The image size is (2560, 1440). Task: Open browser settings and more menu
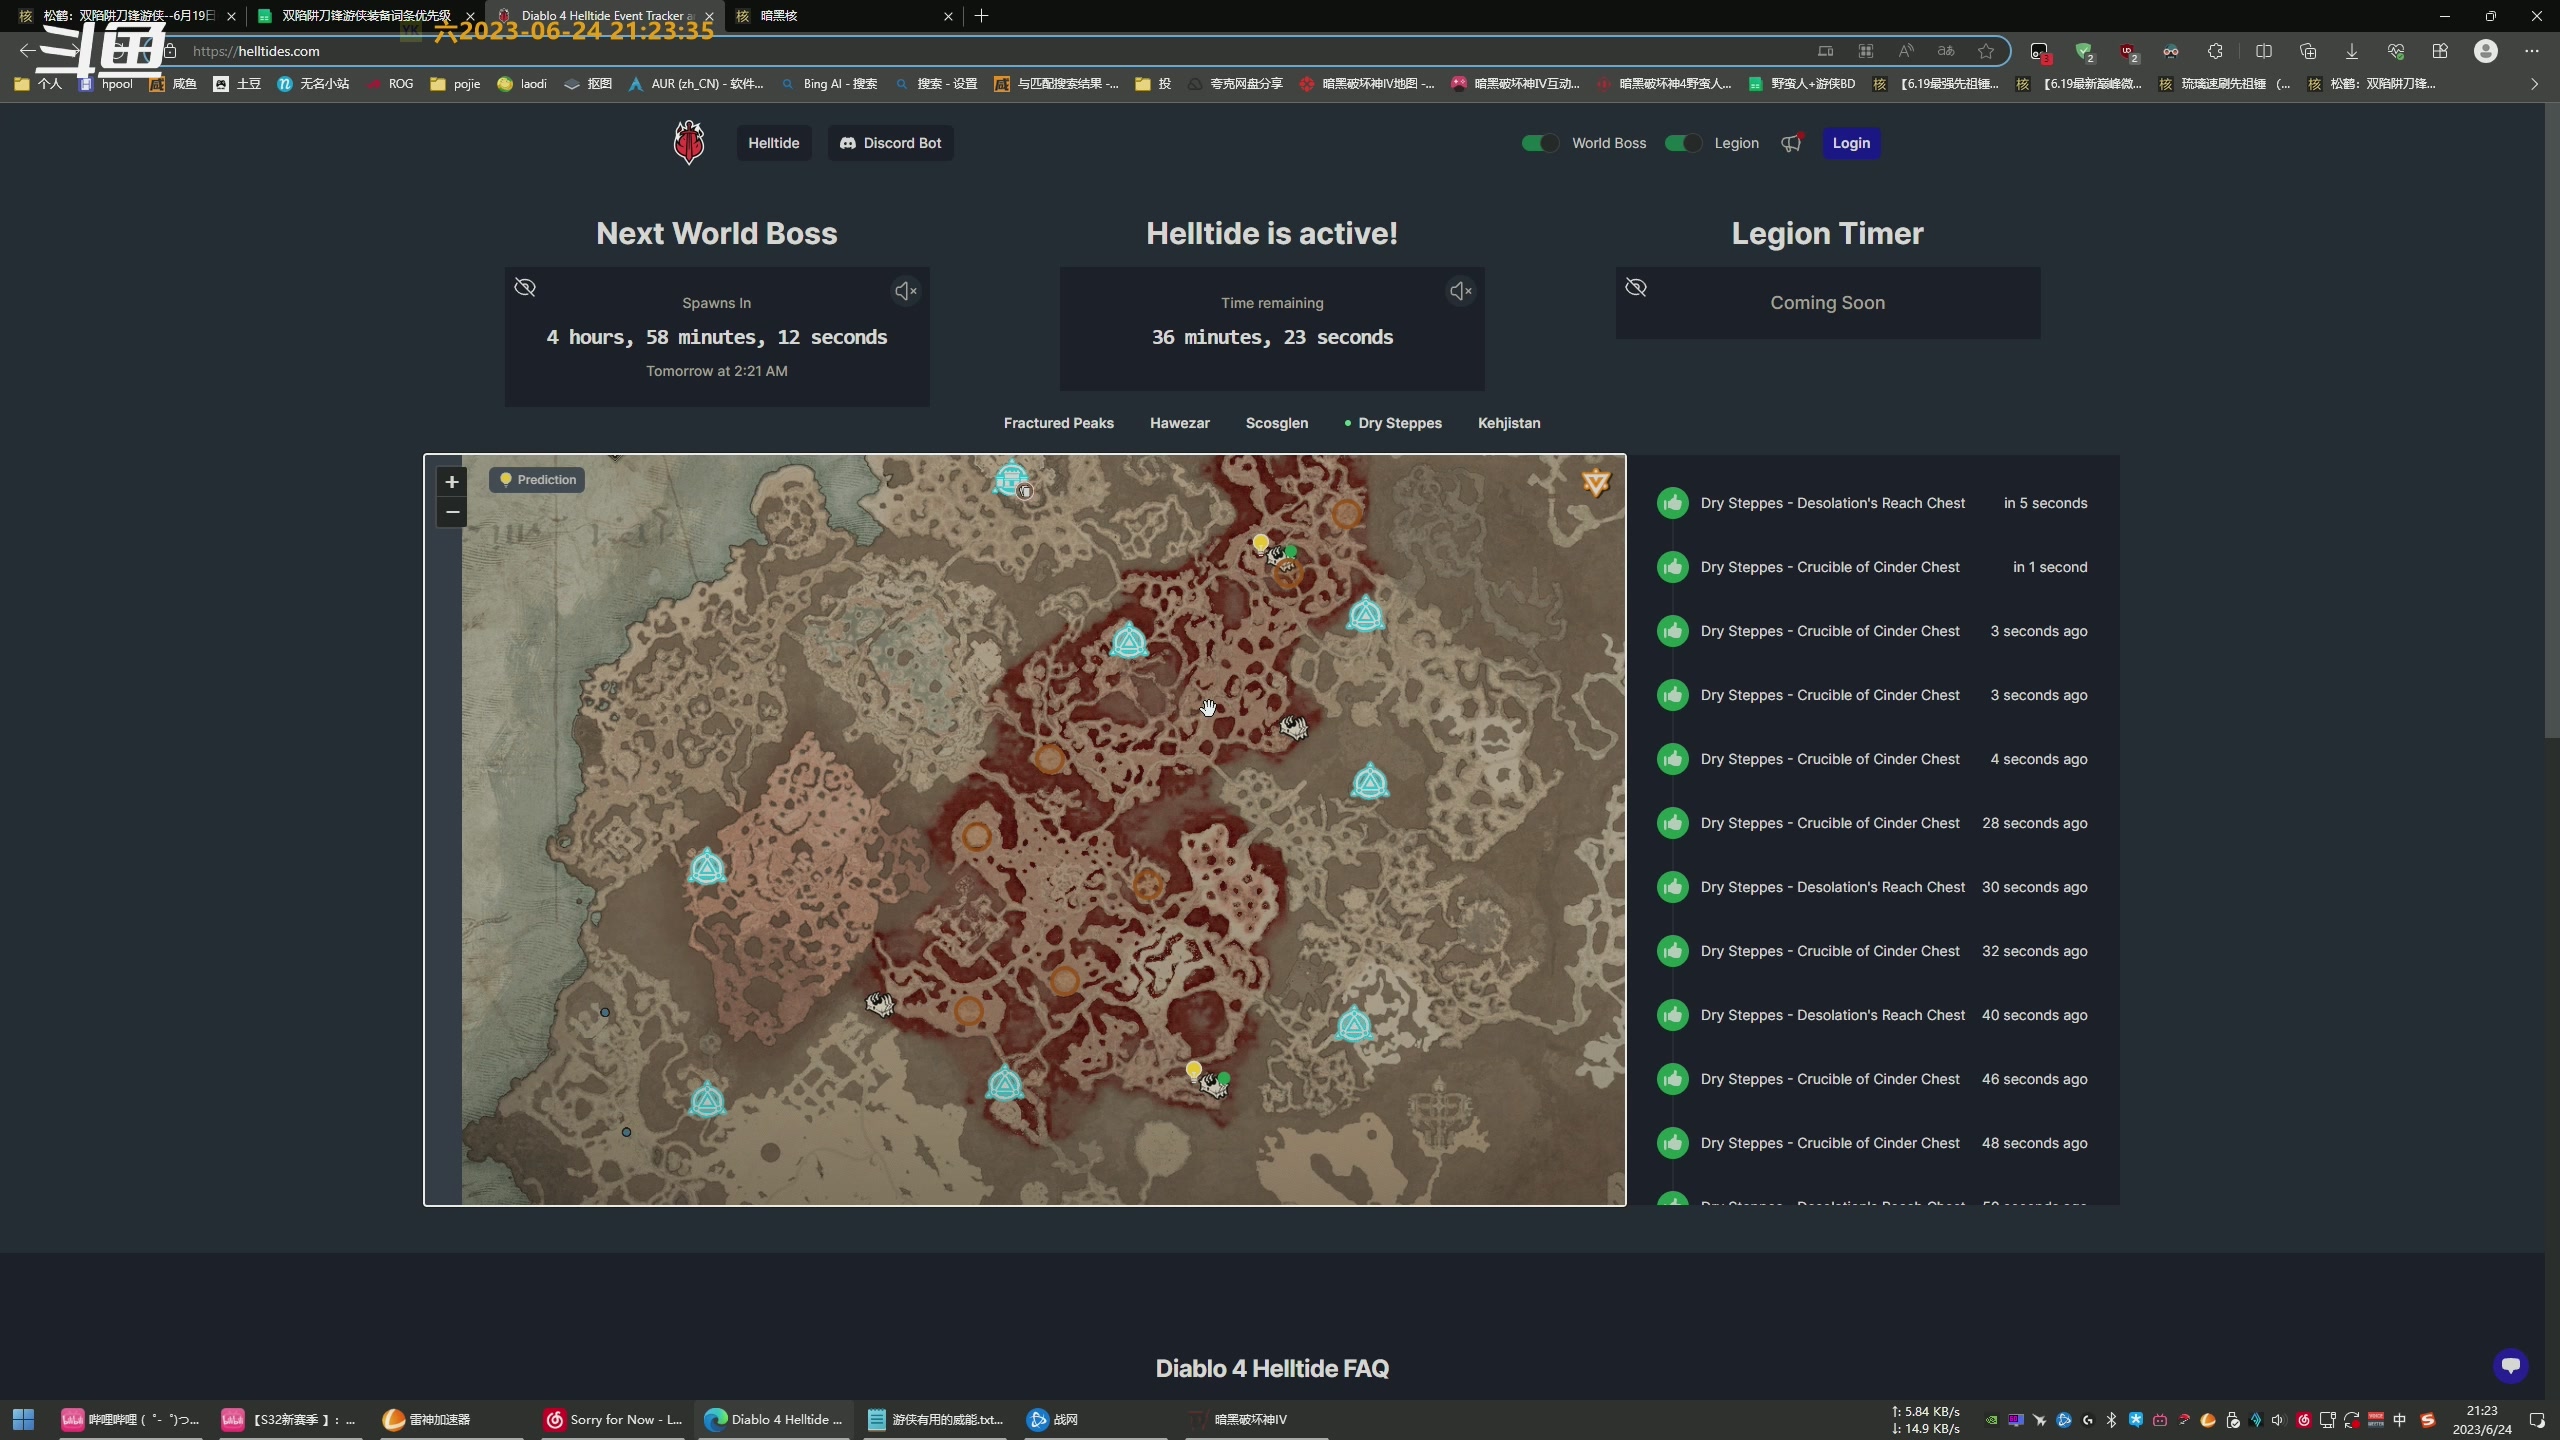(x=2531, y=51)
